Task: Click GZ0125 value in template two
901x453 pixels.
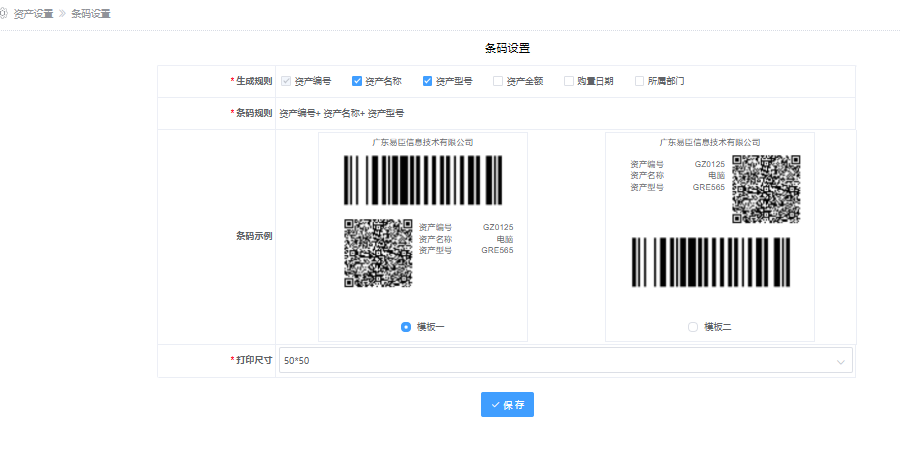Action: (x=710, y=164)
